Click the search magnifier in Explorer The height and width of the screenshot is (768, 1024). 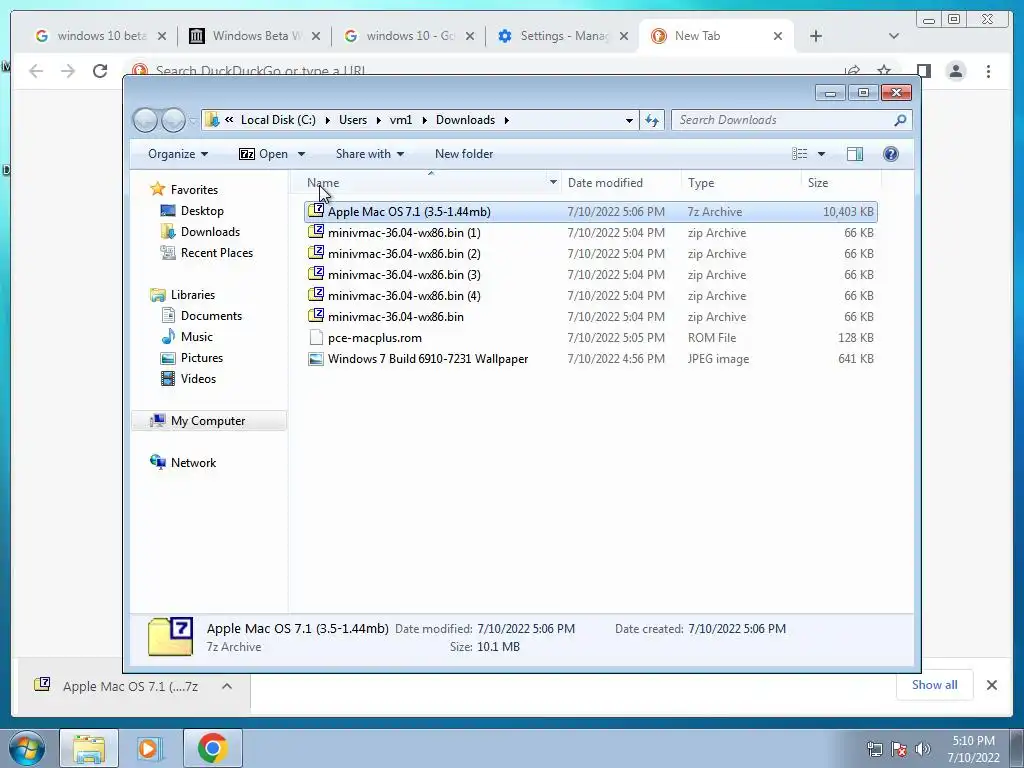tap(900, 120)
